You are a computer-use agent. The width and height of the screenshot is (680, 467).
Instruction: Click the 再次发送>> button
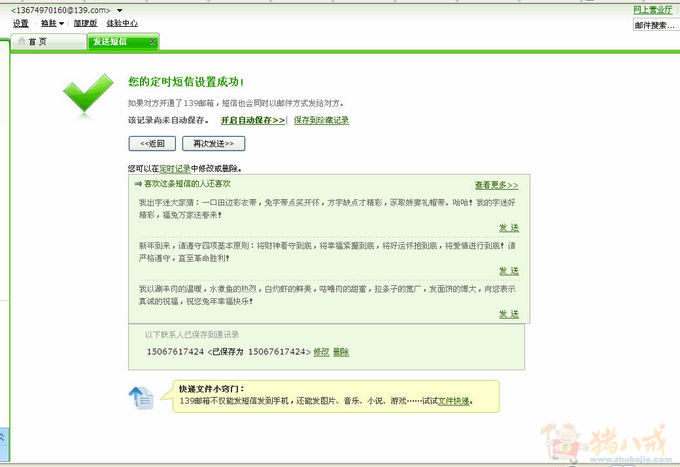click(x=213, y=144)
